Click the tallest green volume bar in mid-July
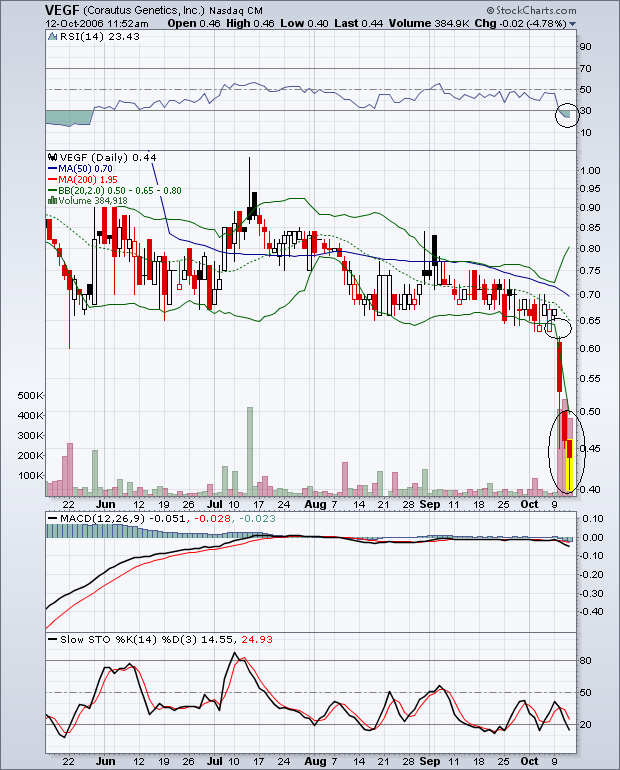This screenshot has width=620, height=770. click(249, 451)
